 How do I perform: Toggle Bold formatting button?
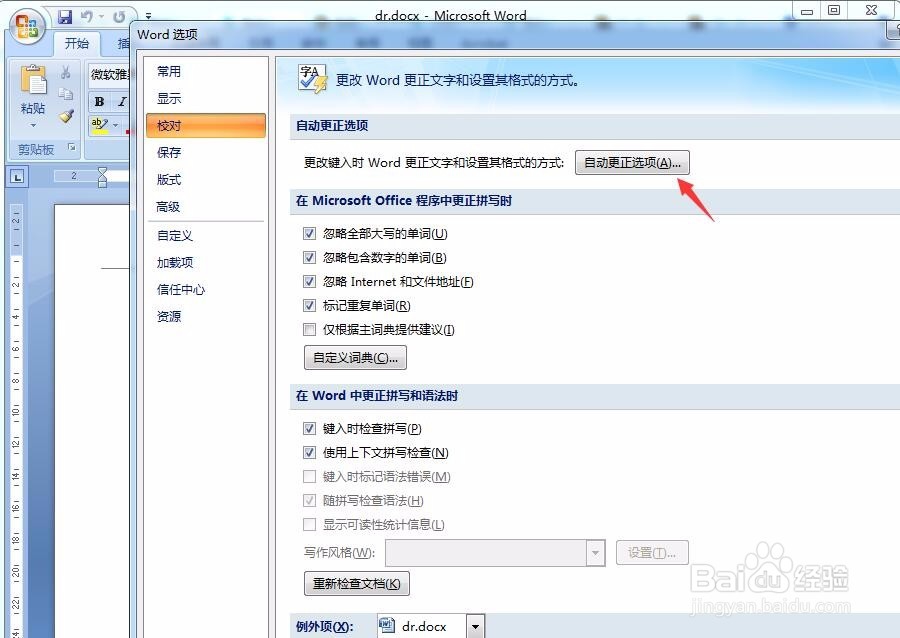pos(99,102)
